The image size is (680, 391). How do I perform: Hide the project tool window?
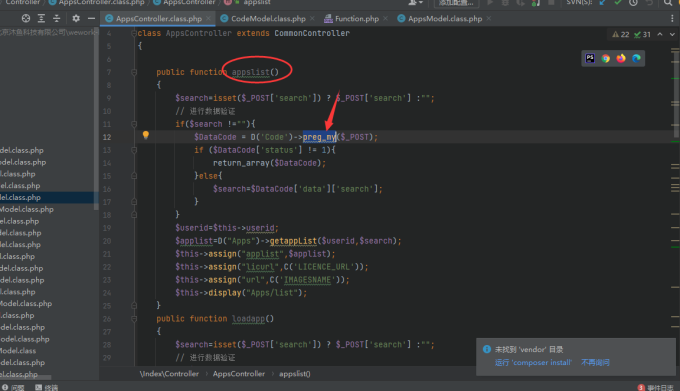pos(91,18)
